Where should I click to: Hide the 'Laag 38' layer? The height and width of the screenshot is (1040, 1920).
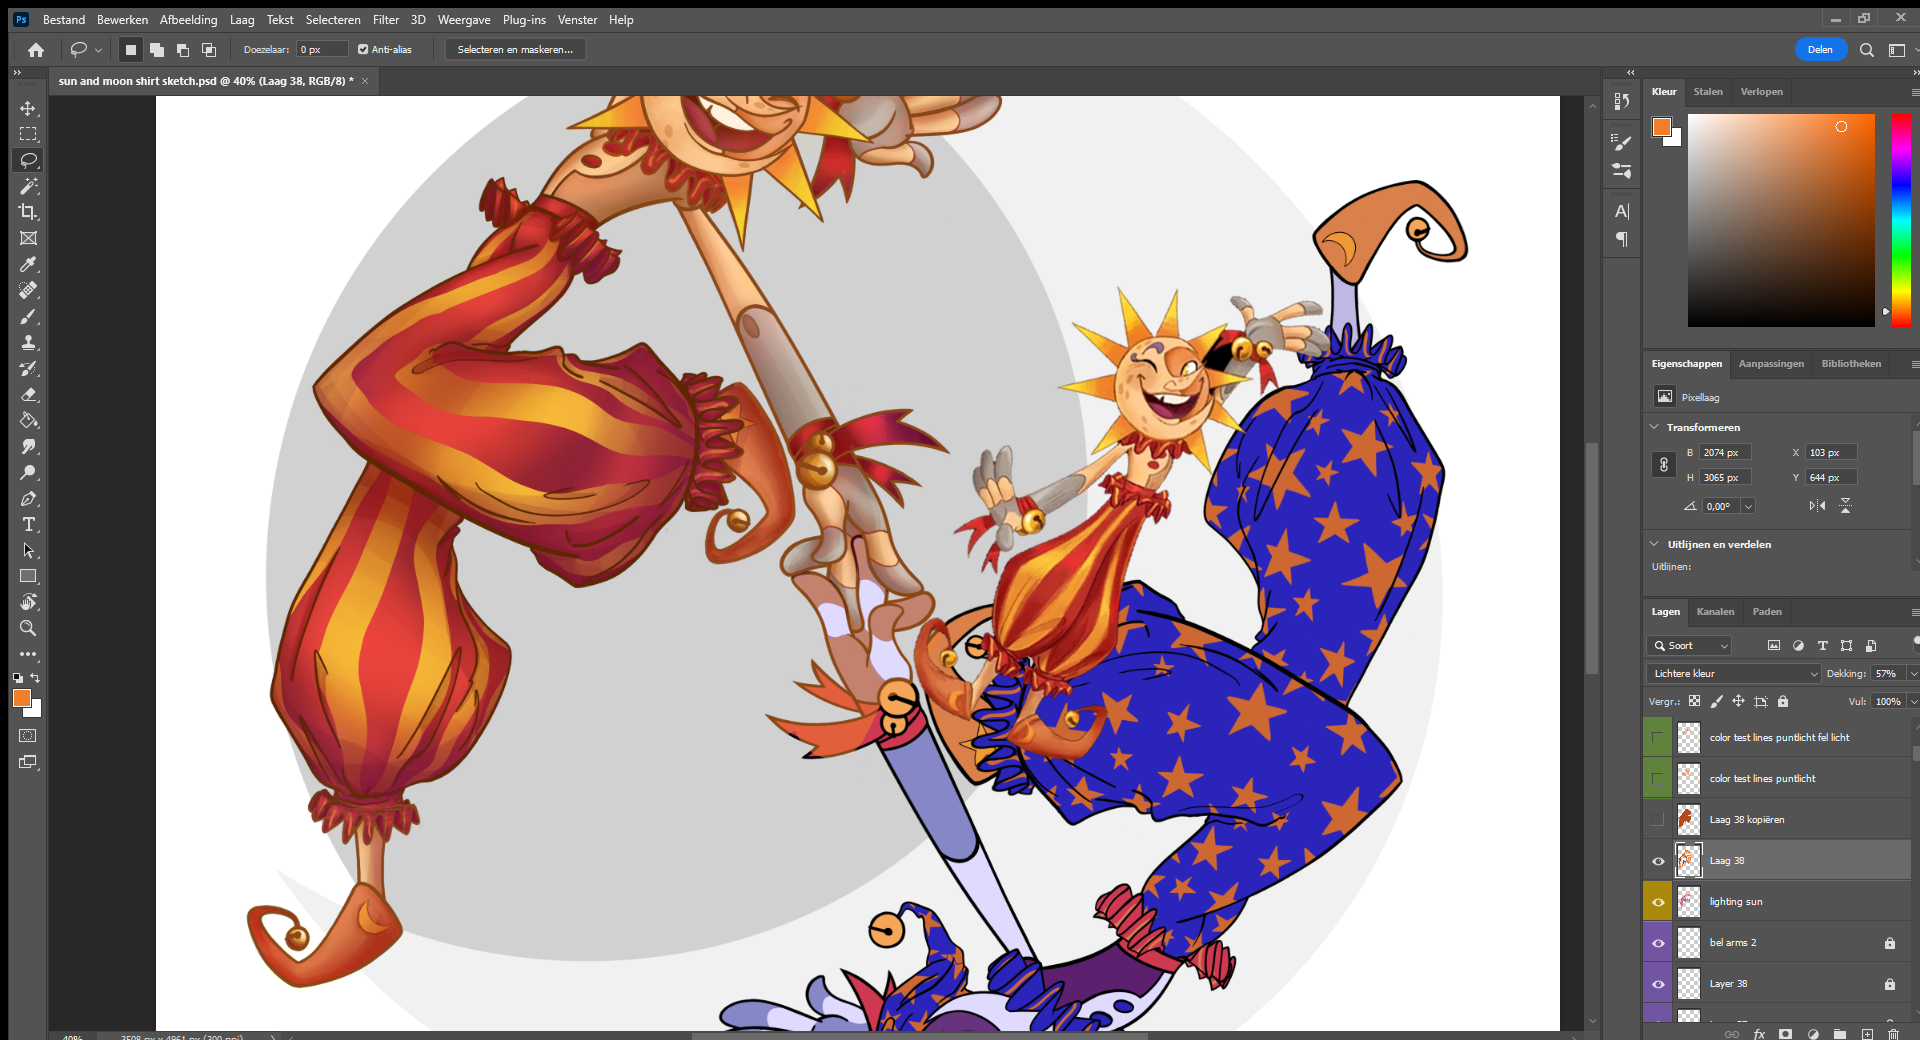[1657, 861]
